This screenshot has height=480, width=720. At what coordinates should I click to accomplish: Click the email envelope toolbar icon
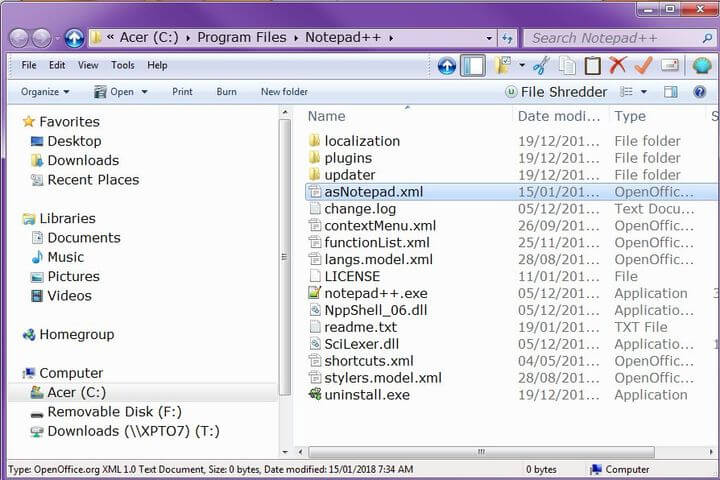tap(670, 65)
